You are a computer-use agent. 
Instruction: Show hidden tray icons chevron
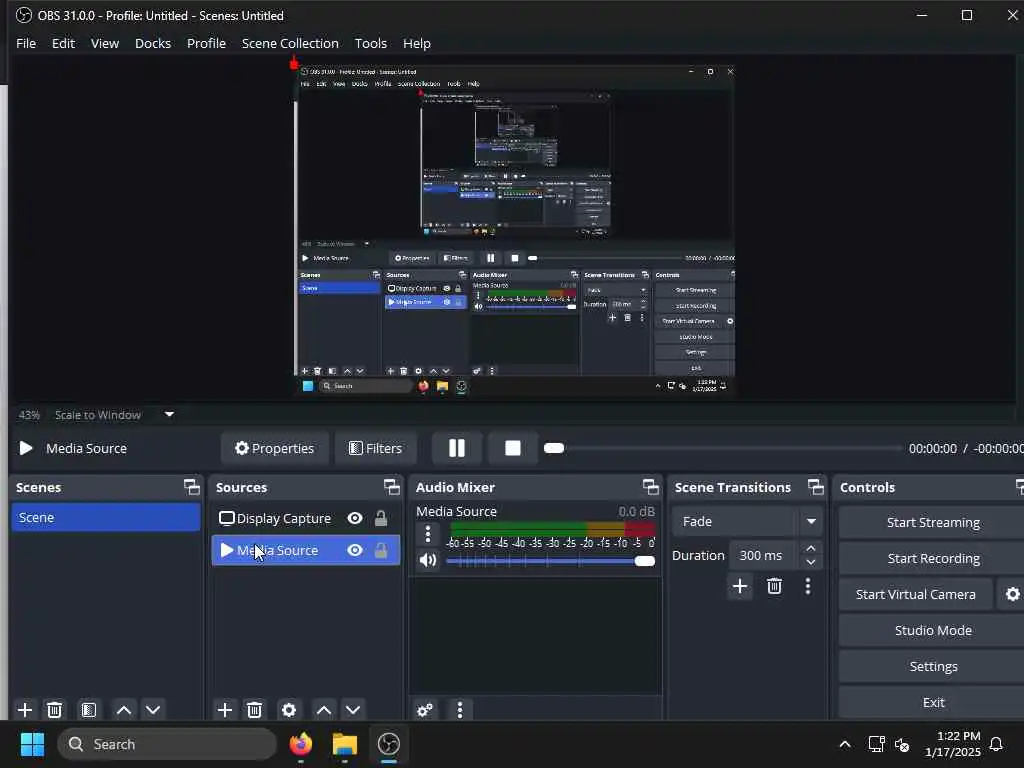pyautogui.click(x=844, y=744)
